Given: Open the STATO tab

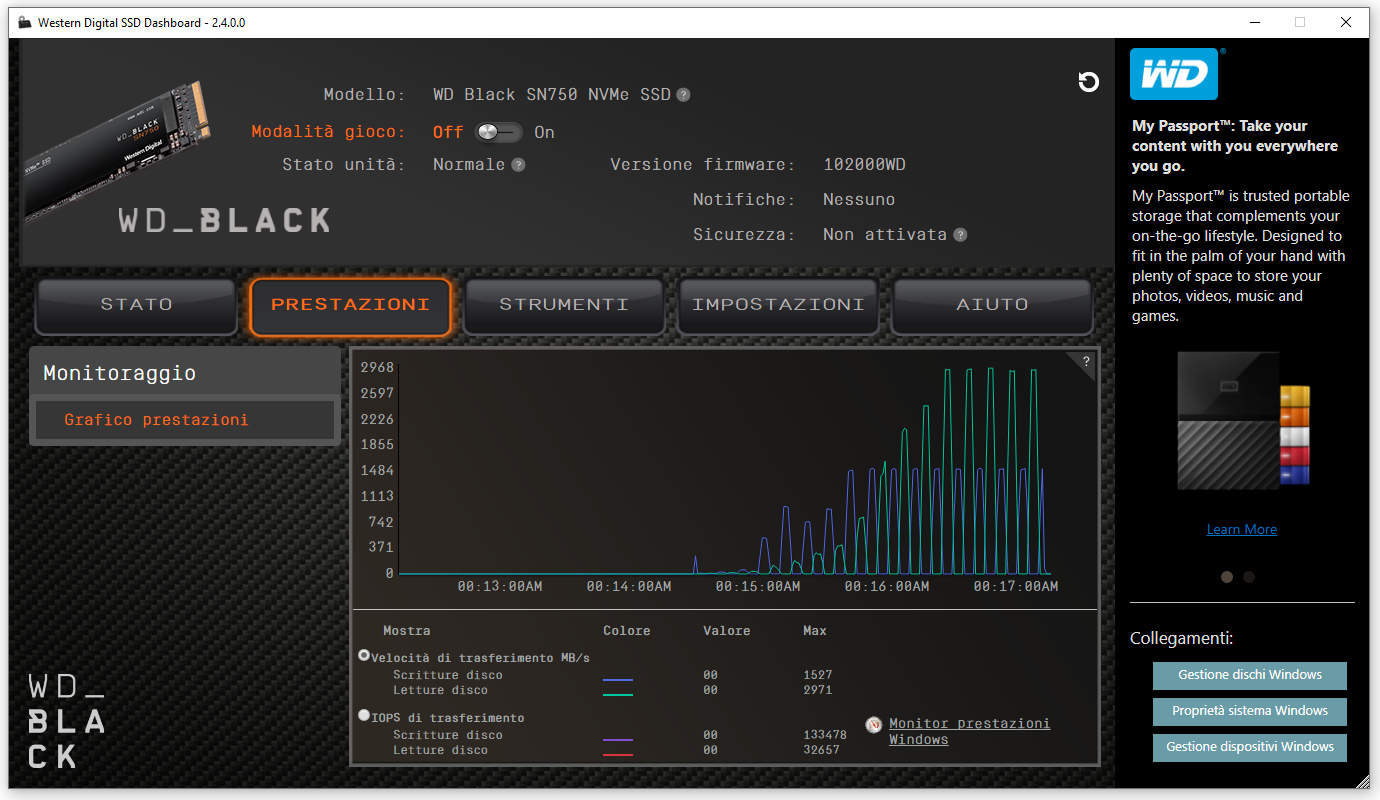Looking at the screenshot, I should click(137, 305).
